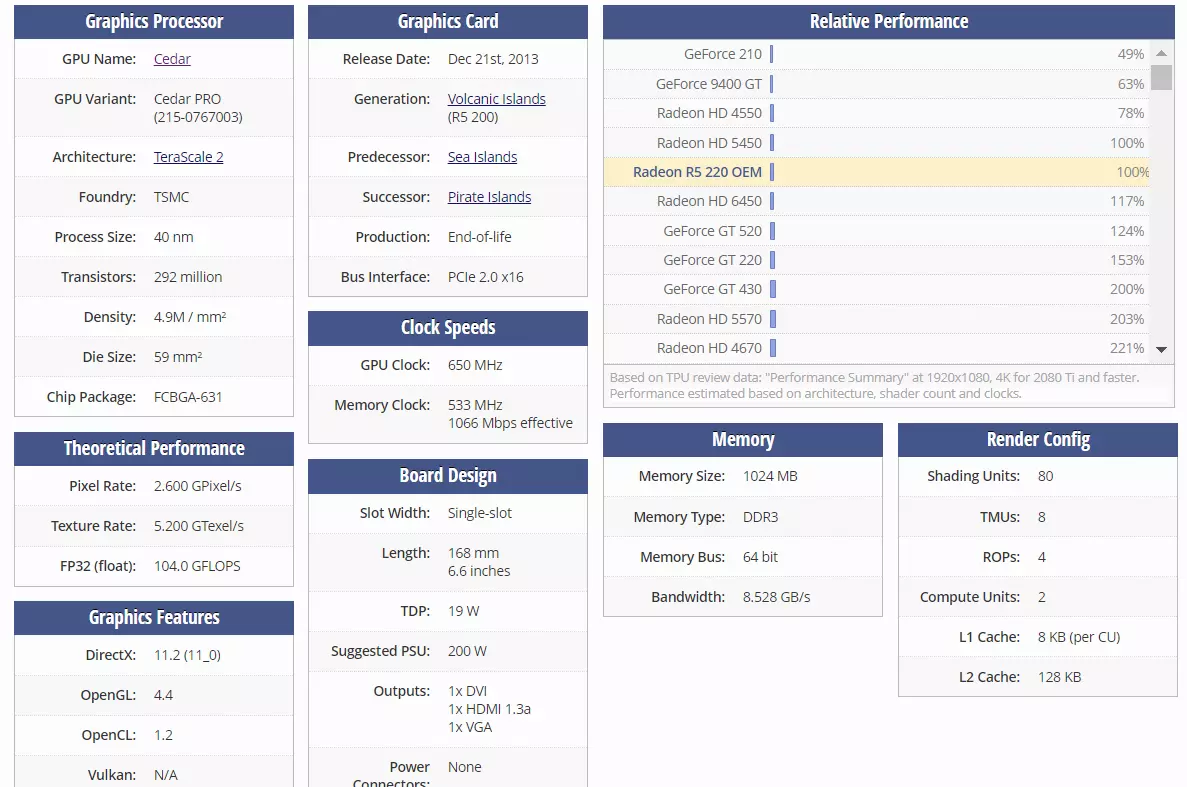Visit the Pirate Islands successor link
The height and width of the screenshot is (787, 1187).
tap(489, 197)
